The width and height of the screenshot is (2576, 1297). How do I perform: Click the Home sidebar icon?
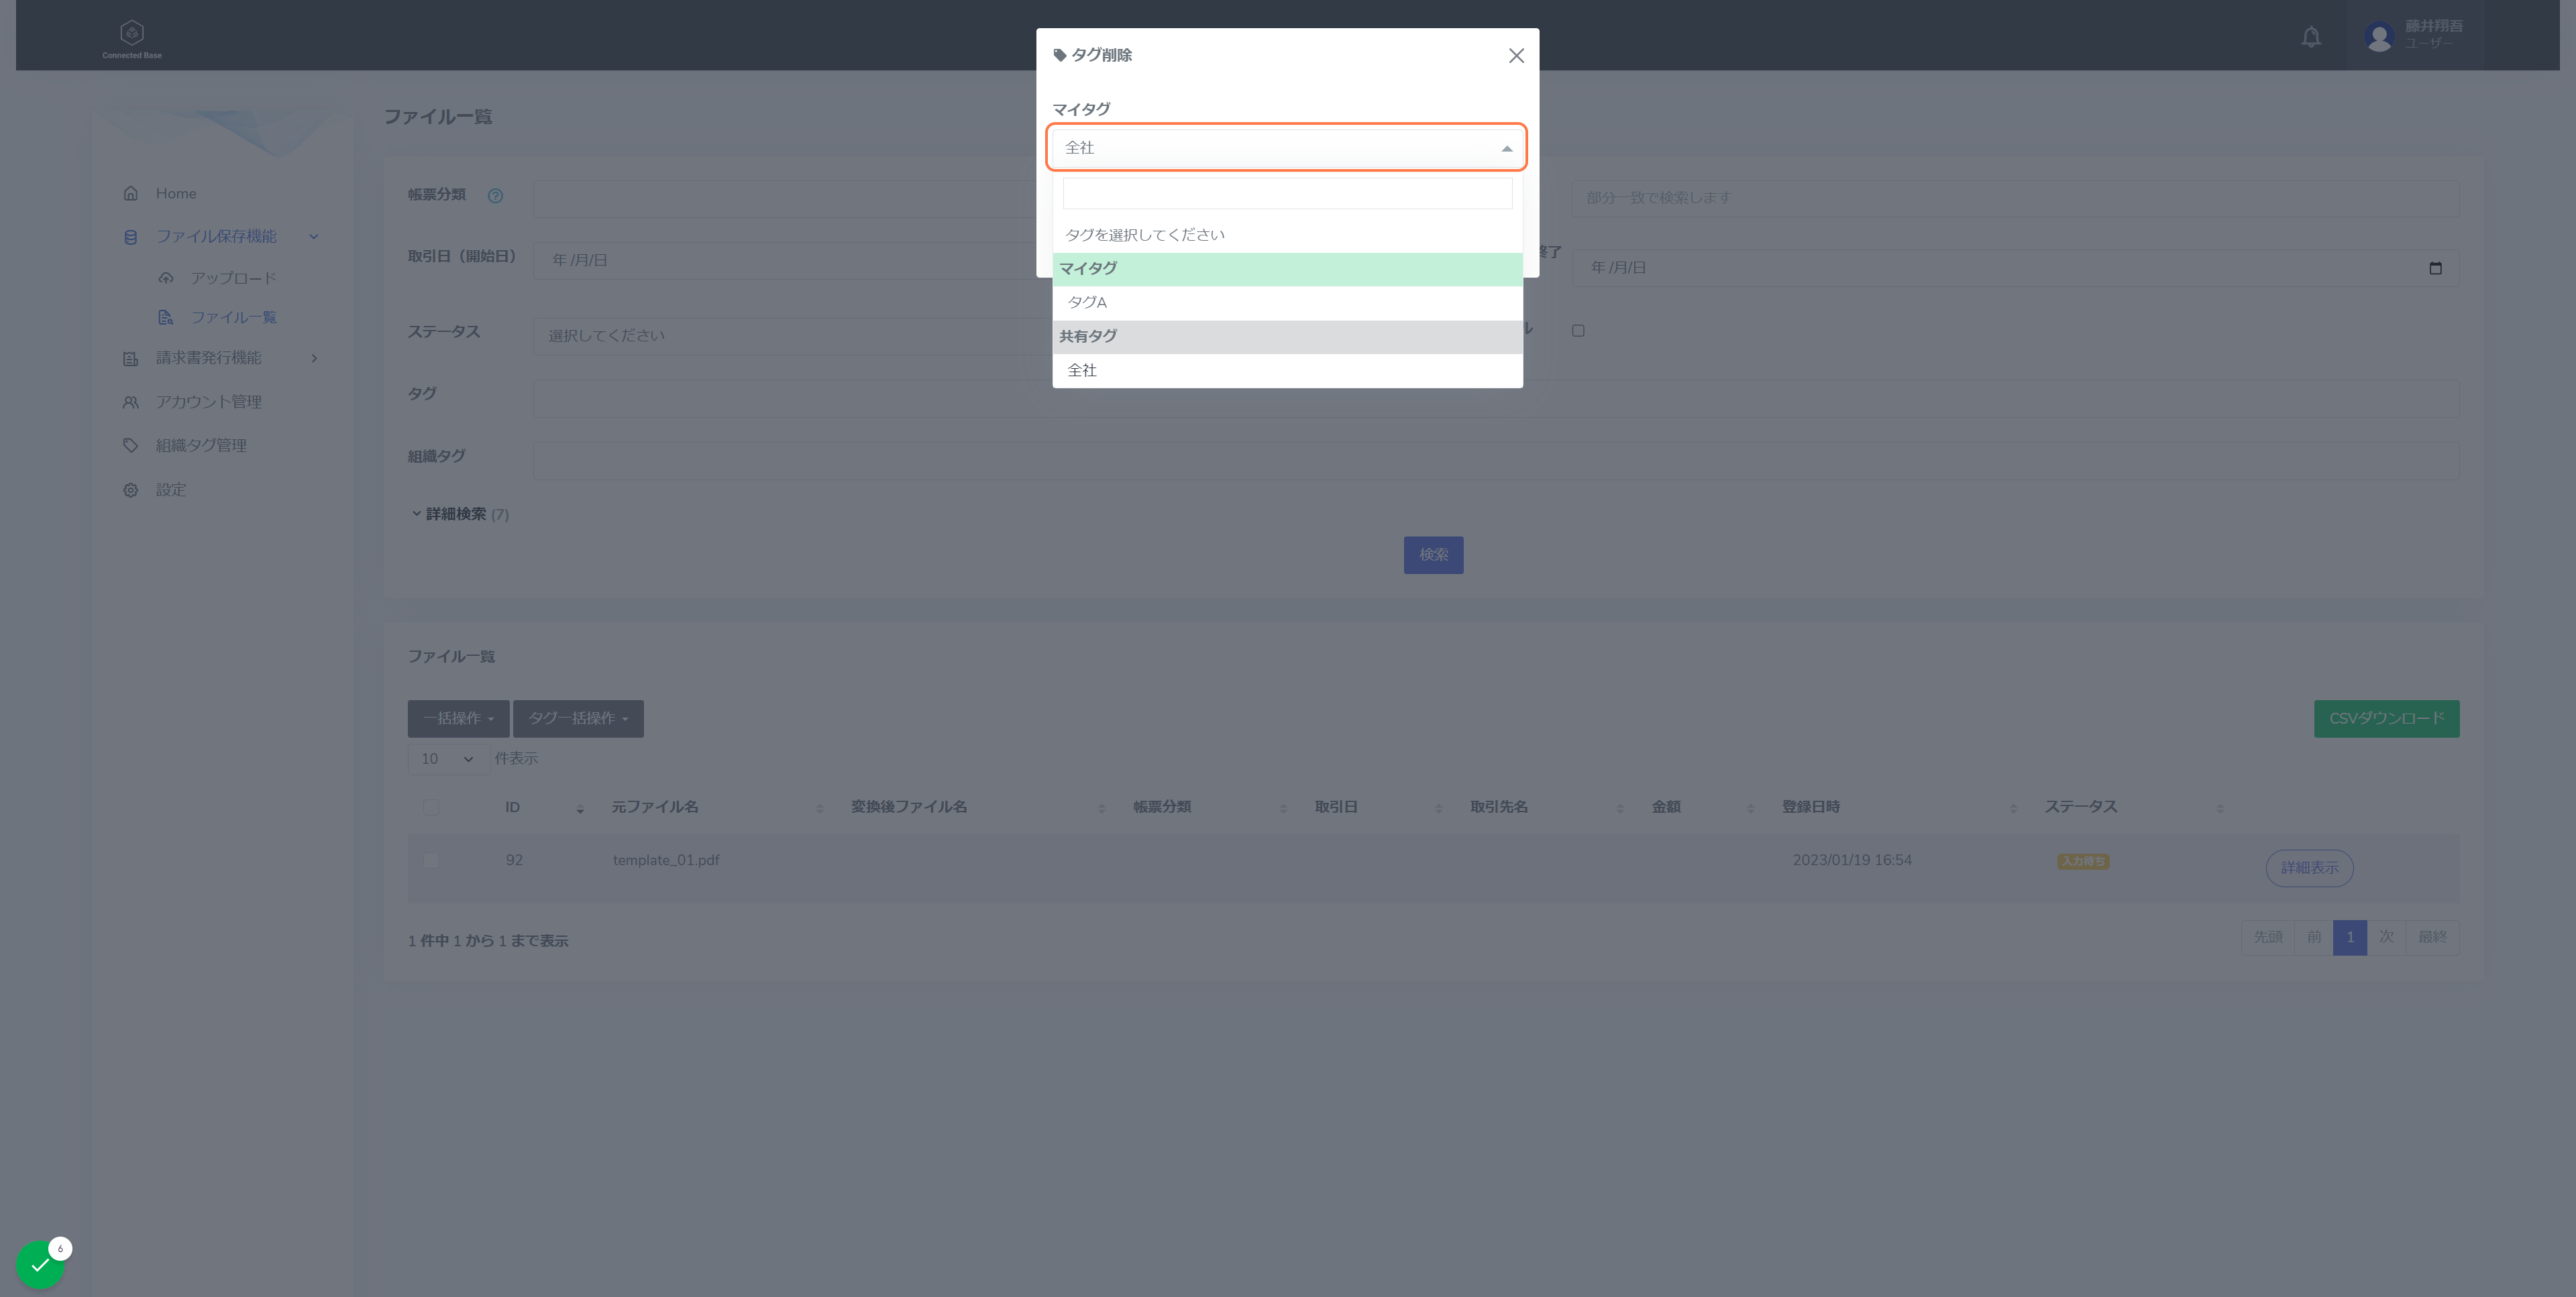(x=130, y=193)
